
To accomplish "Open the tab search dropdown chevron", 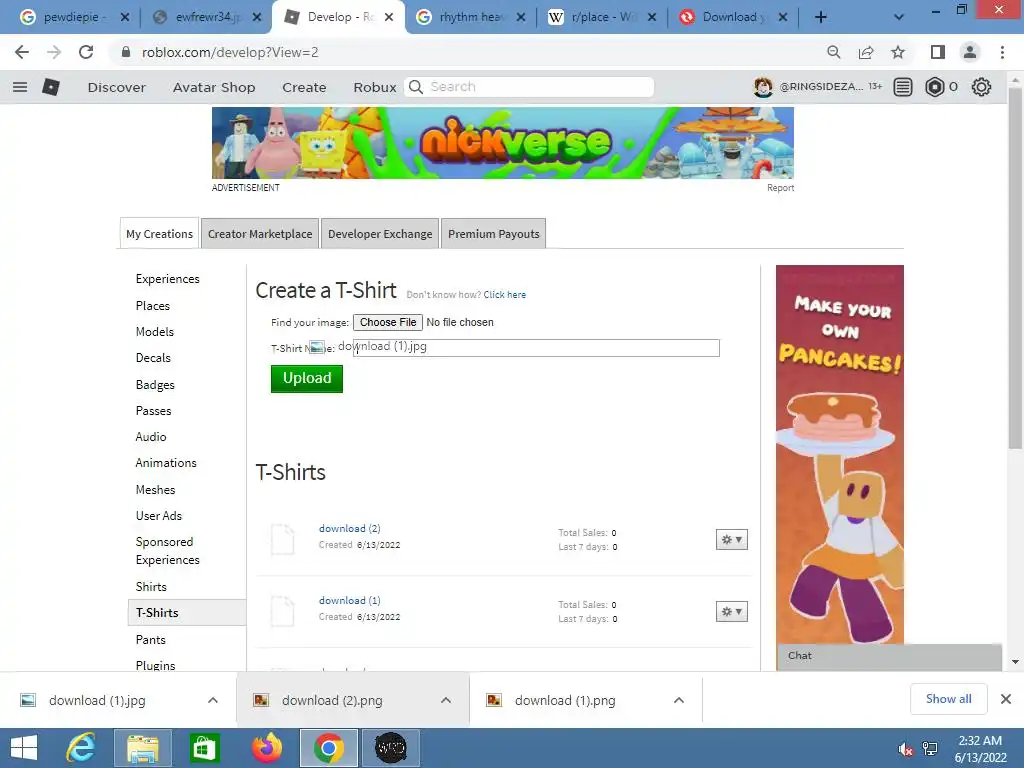I will pyautogui.click(x=899, y=17).
